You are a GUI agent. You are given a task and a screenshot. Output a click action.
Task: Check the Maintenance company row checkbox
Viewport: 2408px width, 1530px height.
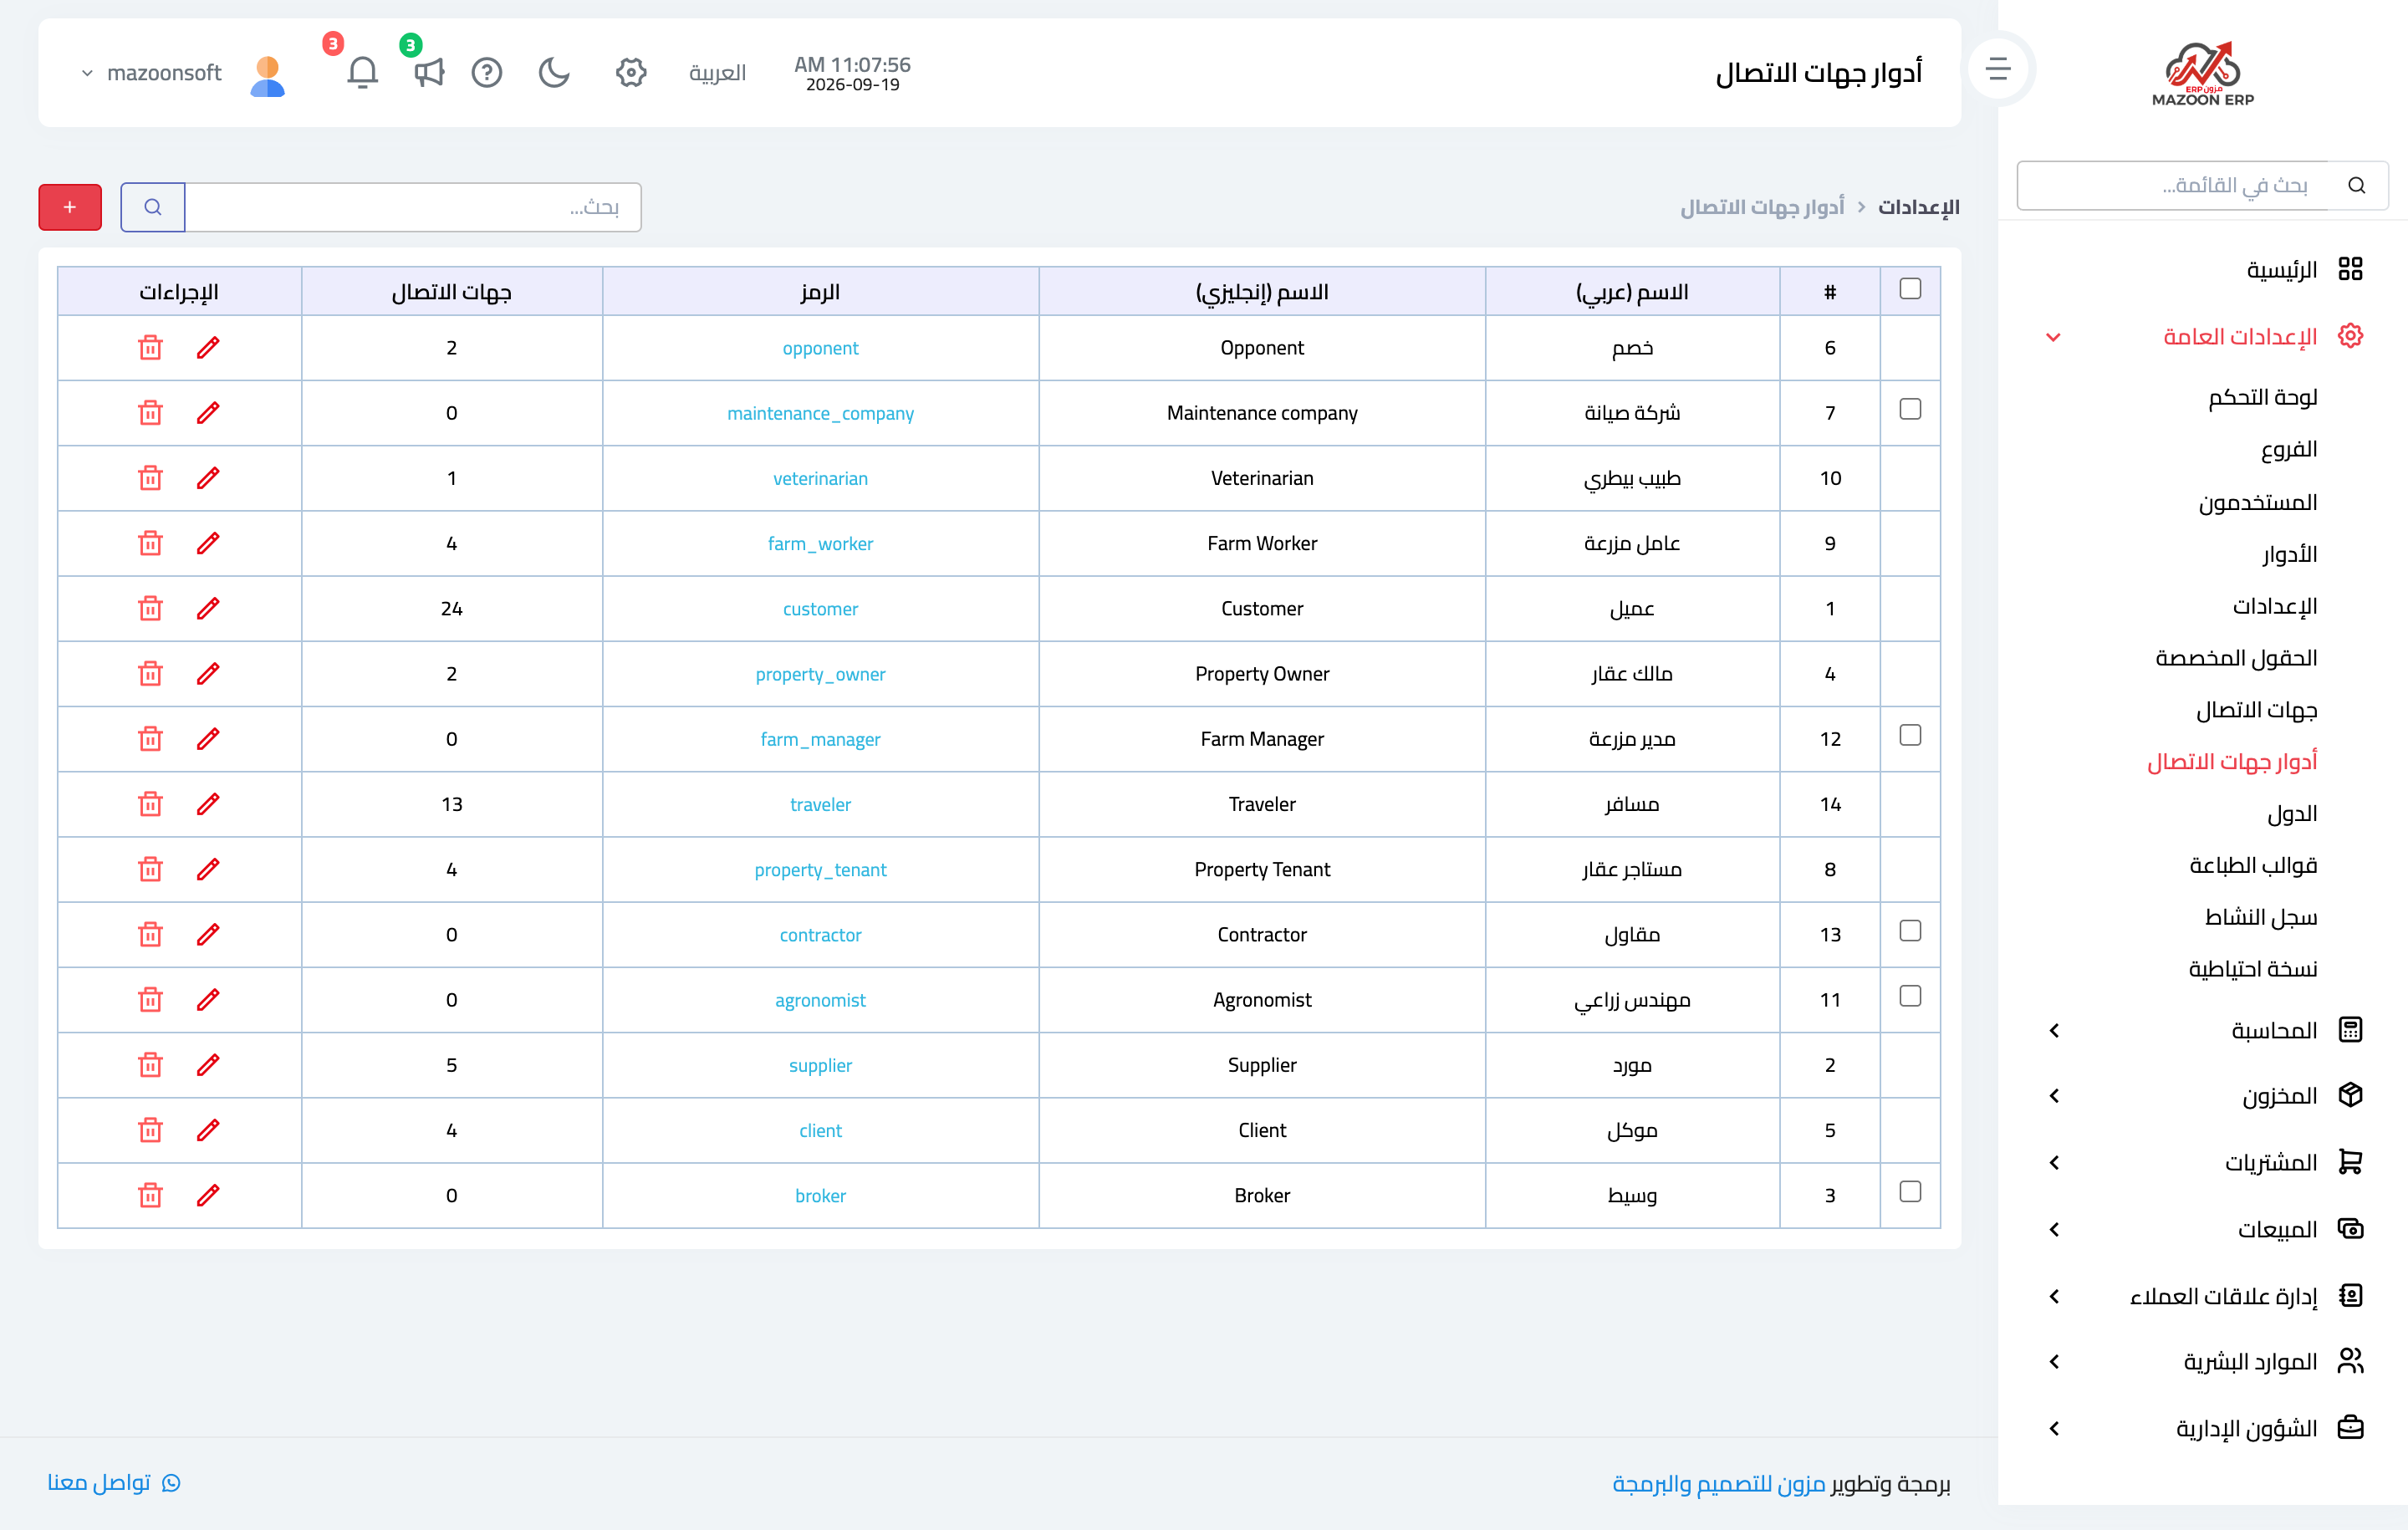click(1910, 409)
